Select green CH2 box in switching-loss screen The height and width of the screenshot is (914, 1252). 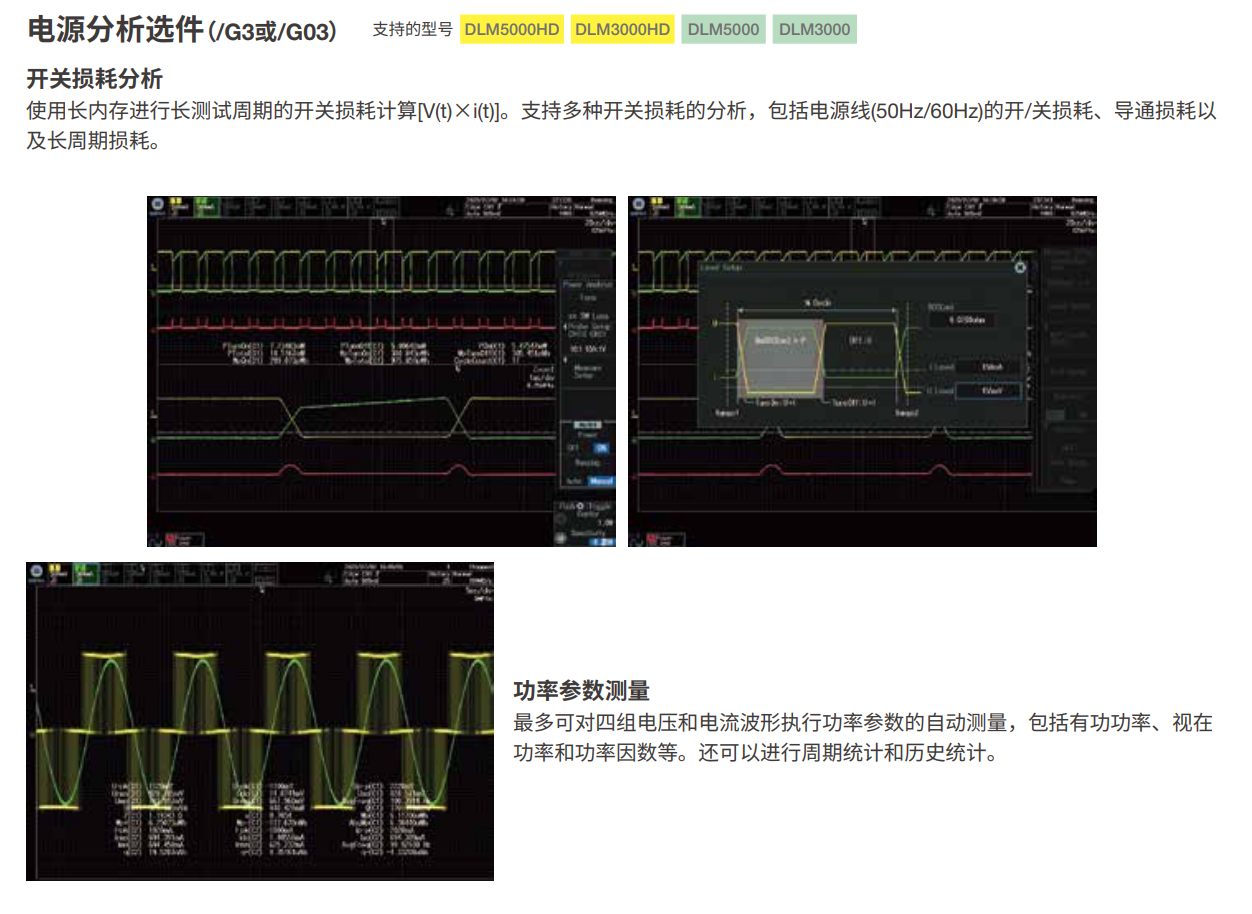point(207,207)
